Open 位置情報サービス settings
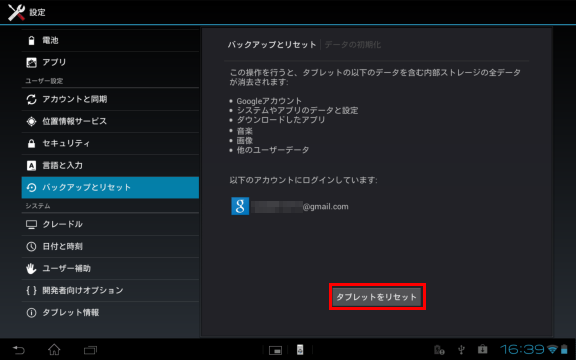This screenshot has height=360, width=576. [x=110, y=121]
